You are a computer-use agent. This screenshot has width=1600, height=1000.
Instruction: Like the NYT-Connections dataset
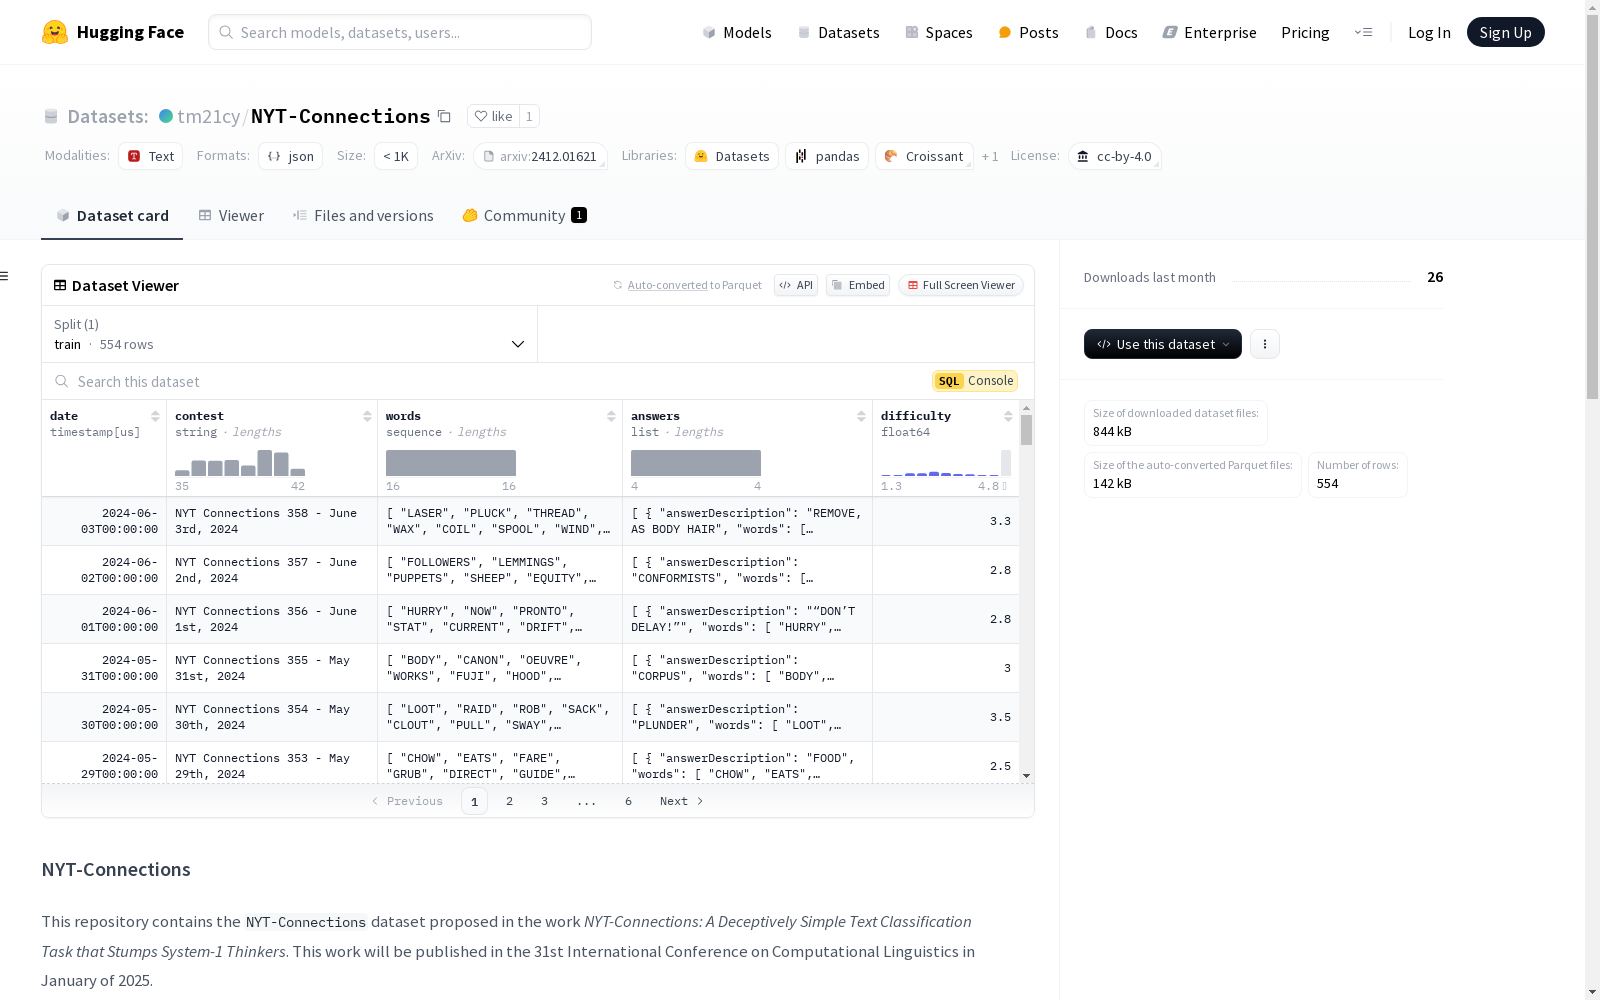[x=493, y=116]
